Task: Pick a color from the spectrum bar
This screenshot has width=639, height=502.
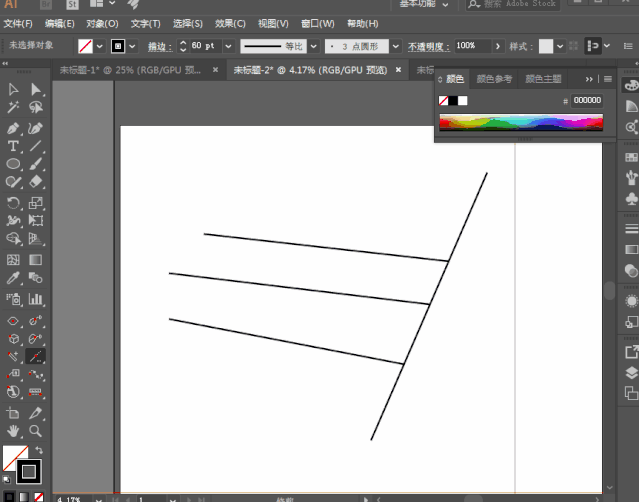Action: coord(521,122)
